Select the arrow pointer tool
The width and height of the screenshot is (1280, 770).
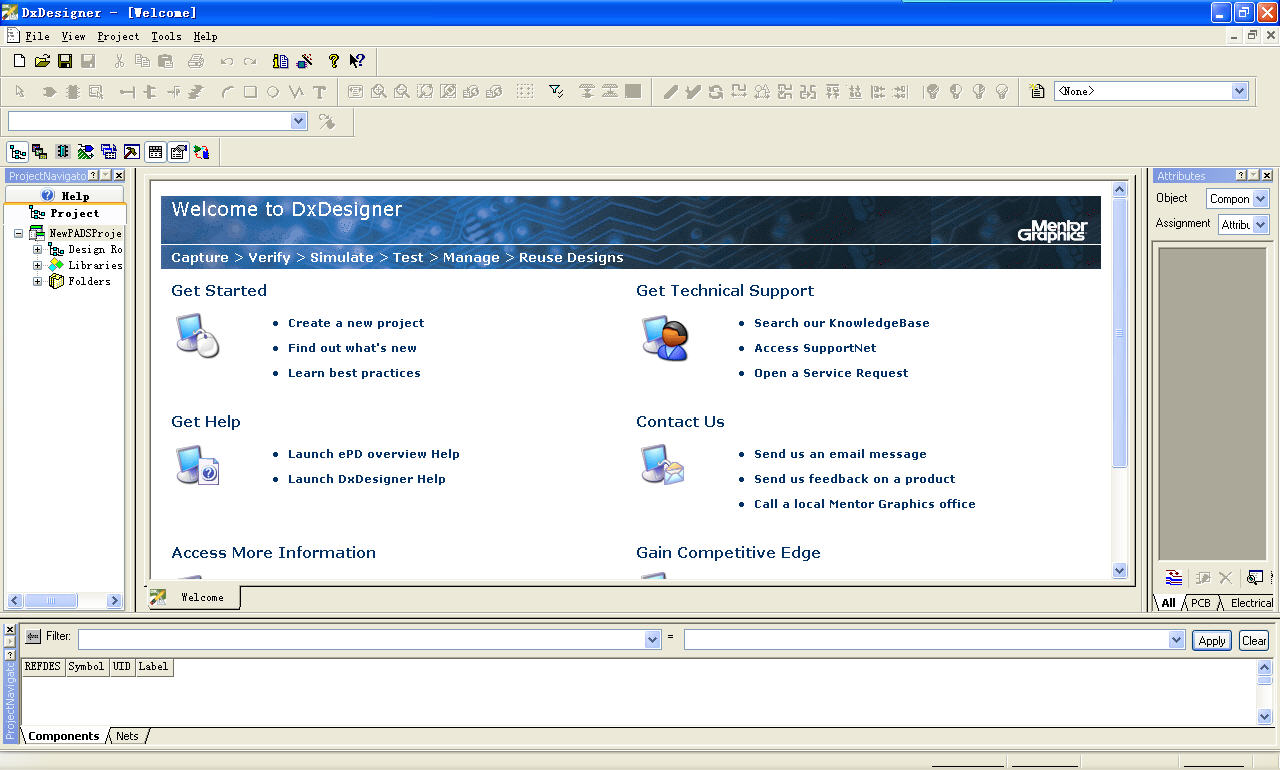pos(19,92)
